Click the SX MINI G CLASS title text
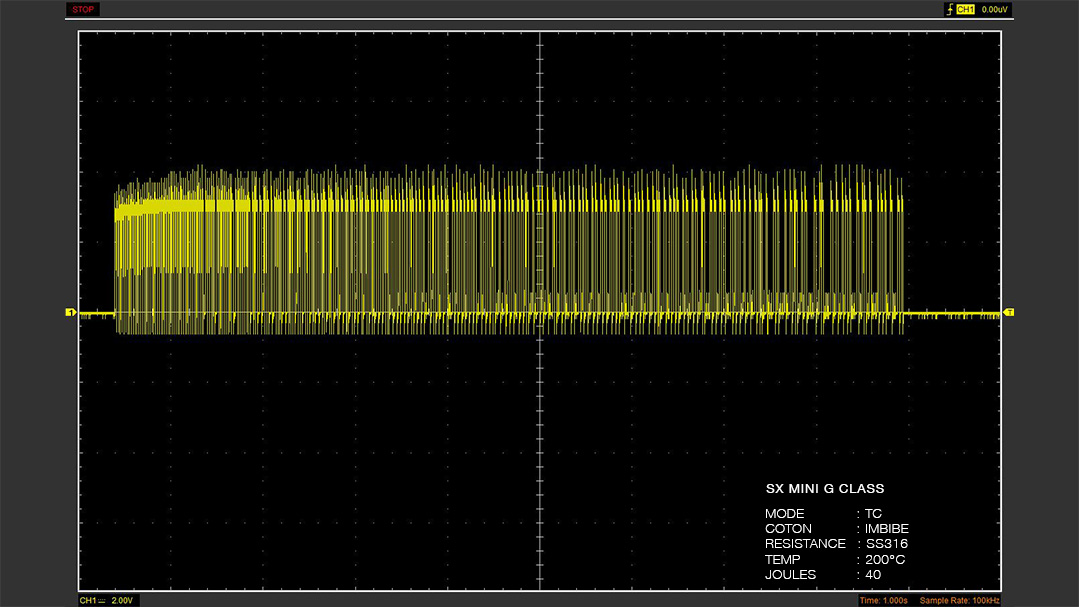Image resolution: width=1079 pixels, height=607 pixels. pyautogui.click(x=825, y=489)
